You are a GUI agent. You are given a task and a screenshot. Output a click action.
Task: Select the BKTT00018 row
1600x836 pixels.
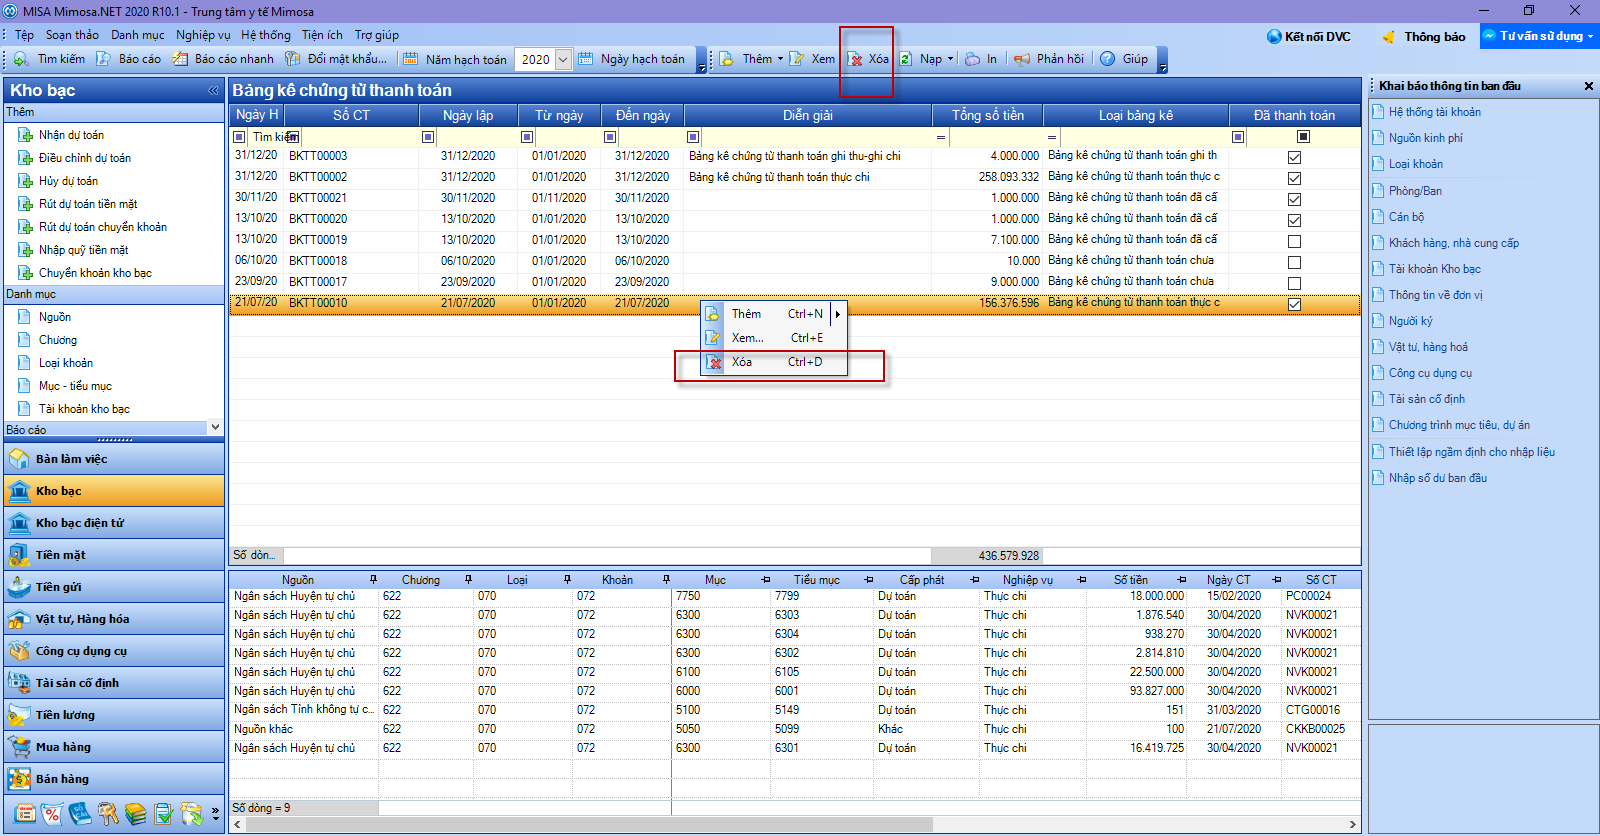(x=795, y=261)
